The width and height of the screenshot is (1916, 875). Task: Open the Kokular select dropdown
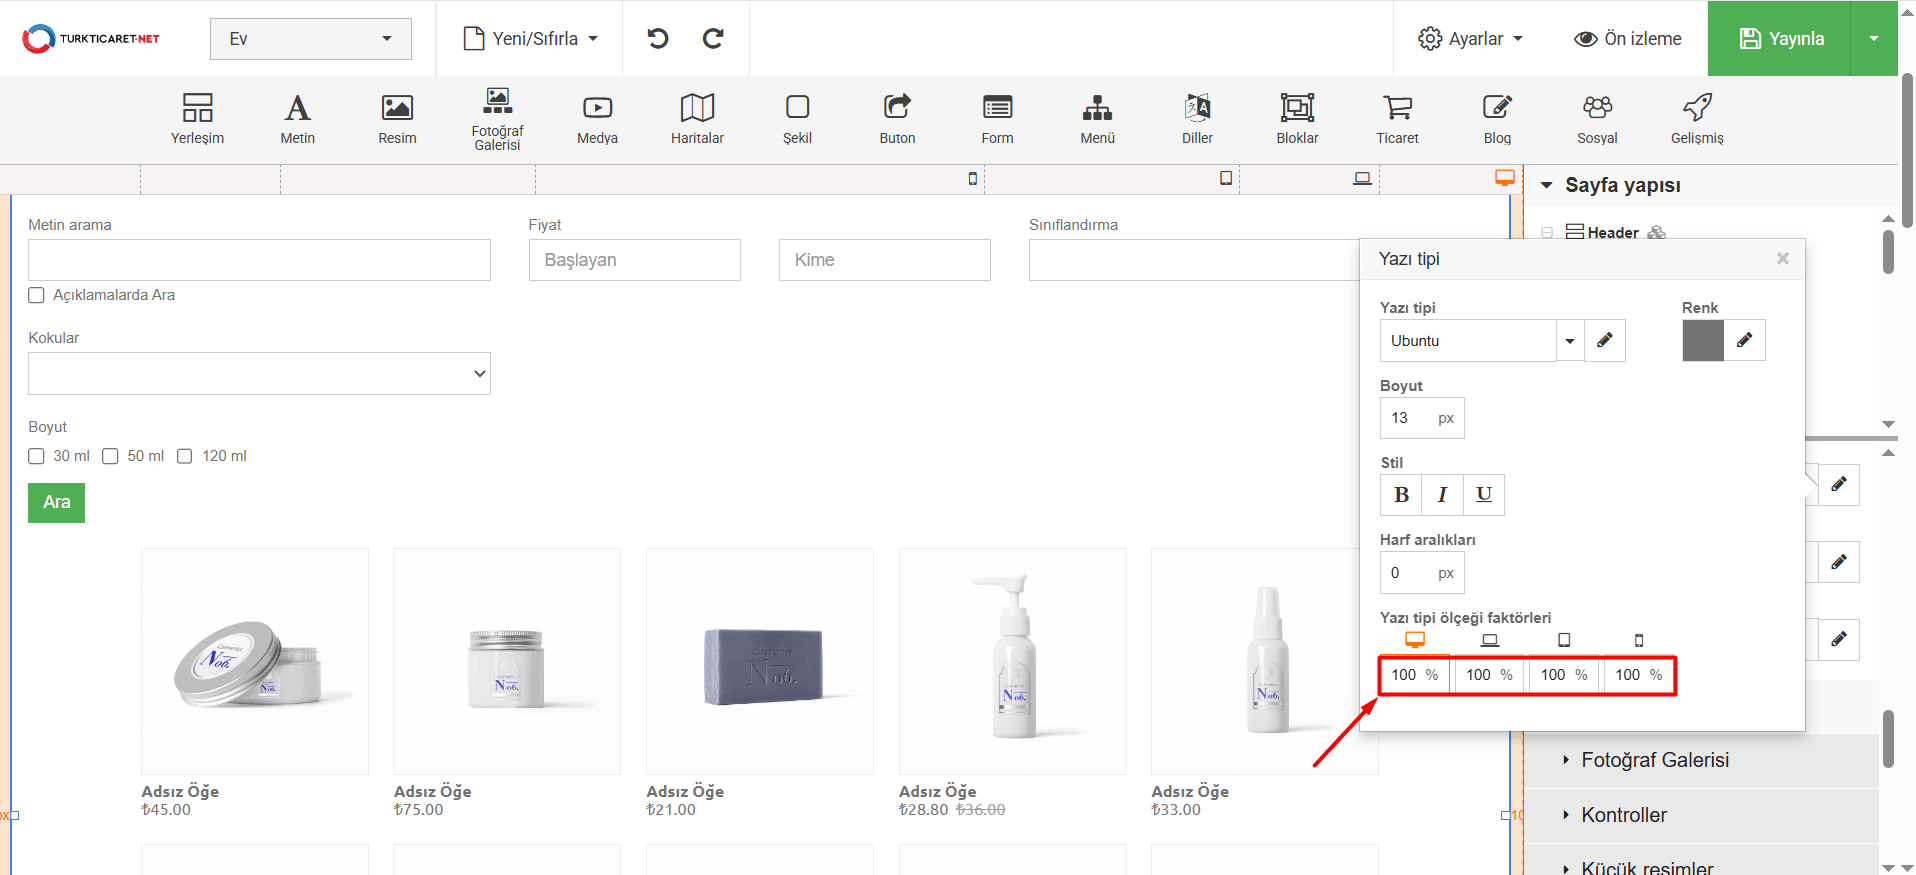259,374
